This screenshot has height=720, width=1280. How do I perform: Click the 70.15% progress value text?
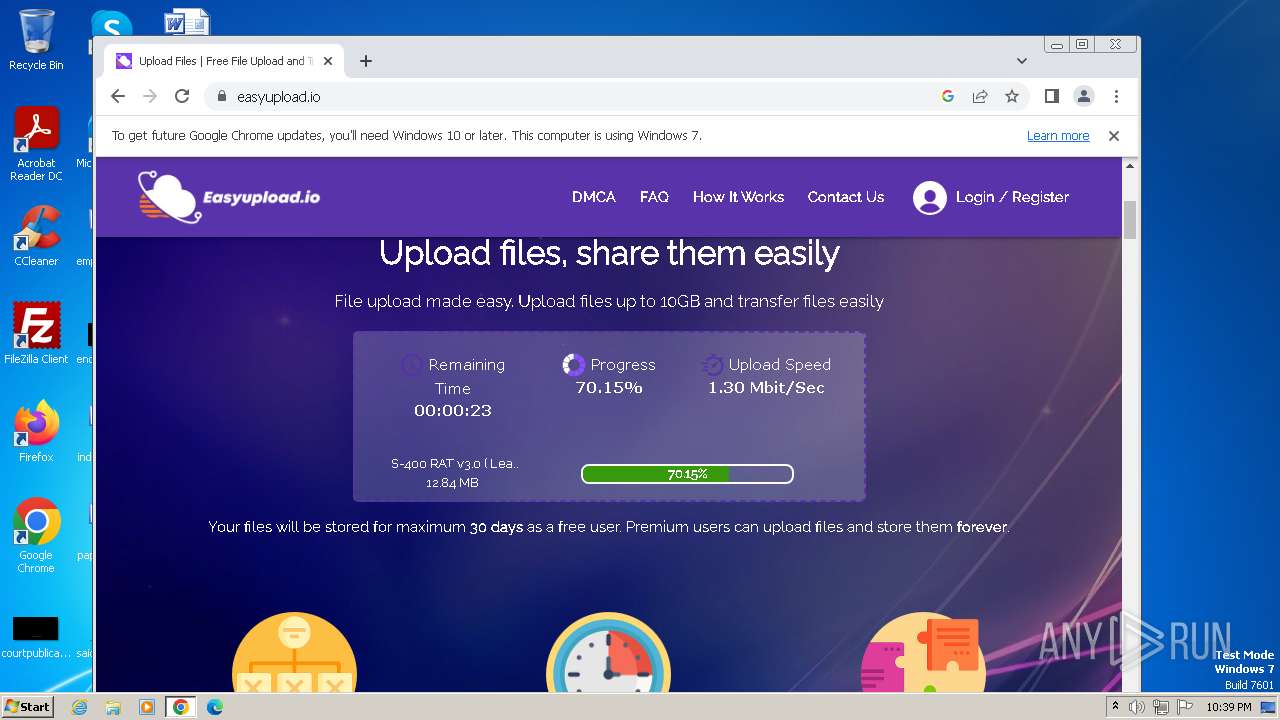[x=609, y=388]
